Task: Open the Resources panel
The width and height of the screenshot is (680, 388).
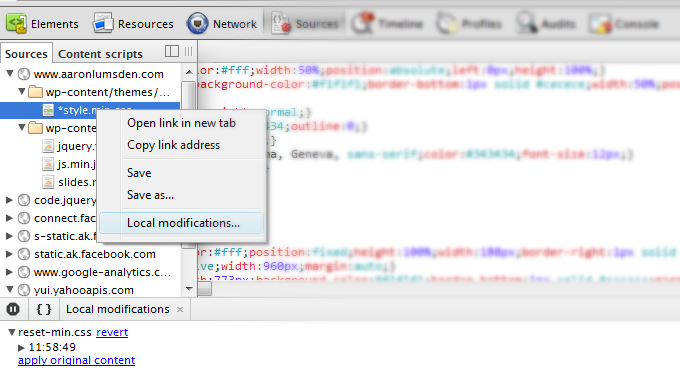Action: click(x=133, y=24)
